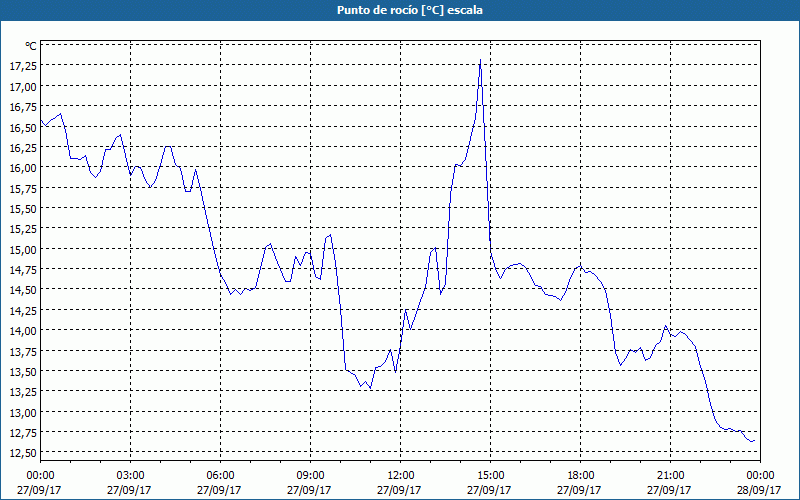Select the 14,50 y-axis value
Viewport: 800px width, 500px height.
(23, 290)
